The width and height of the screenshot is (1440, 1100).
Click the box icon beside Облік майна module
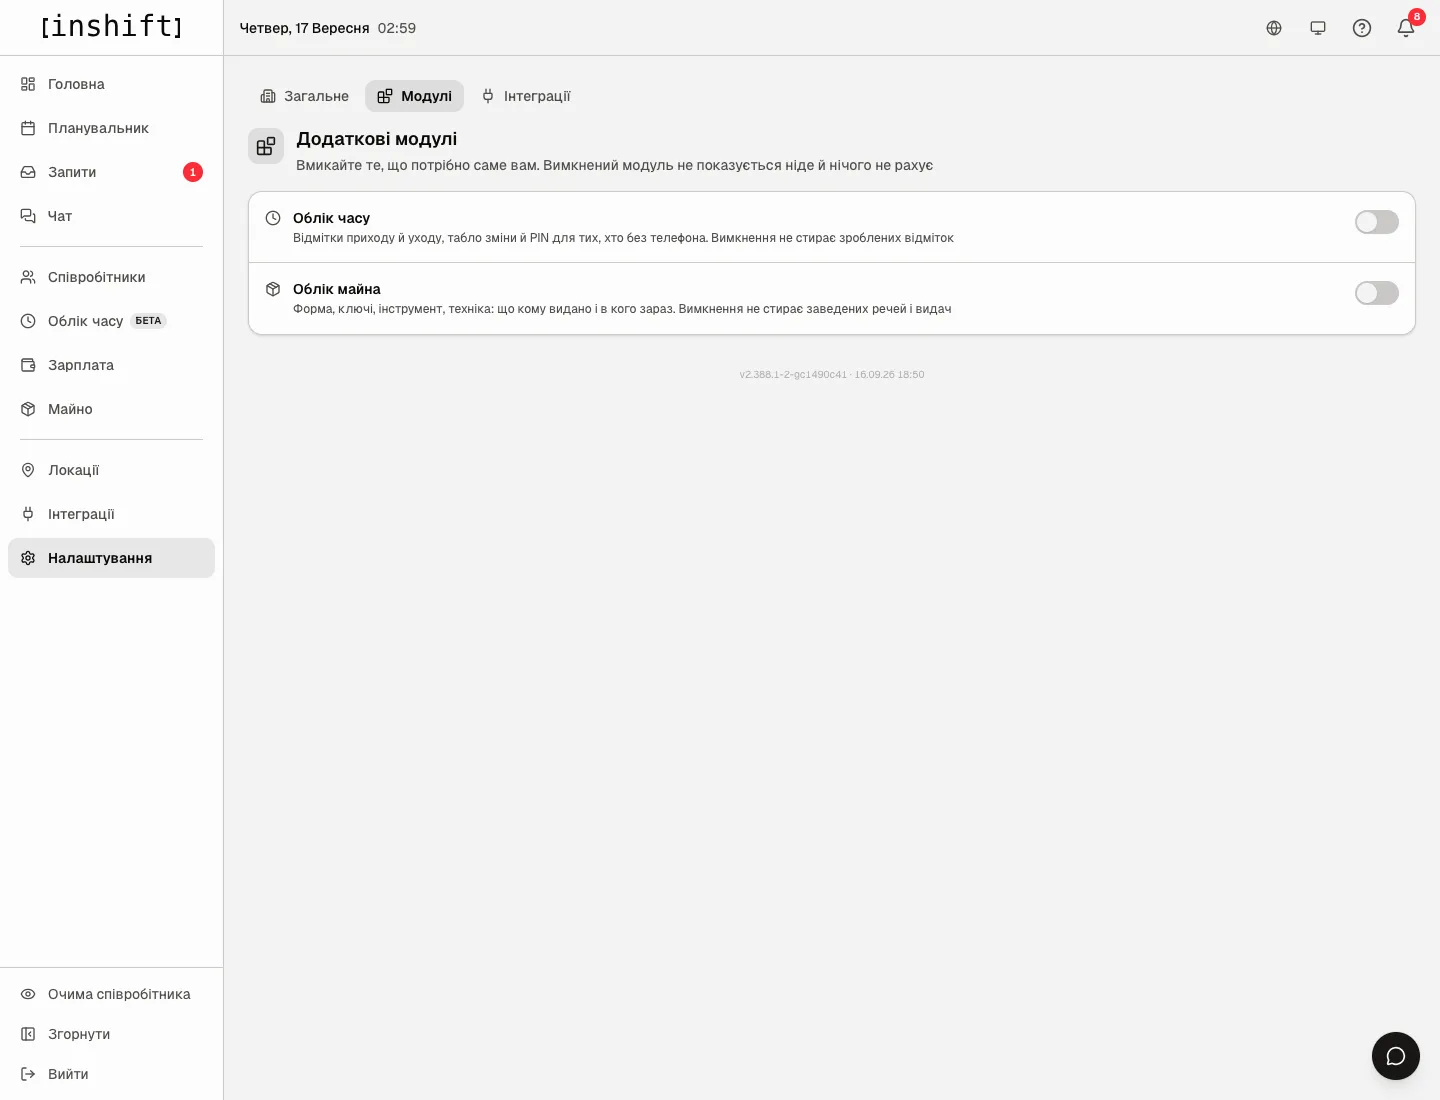(x=273, y=289)
